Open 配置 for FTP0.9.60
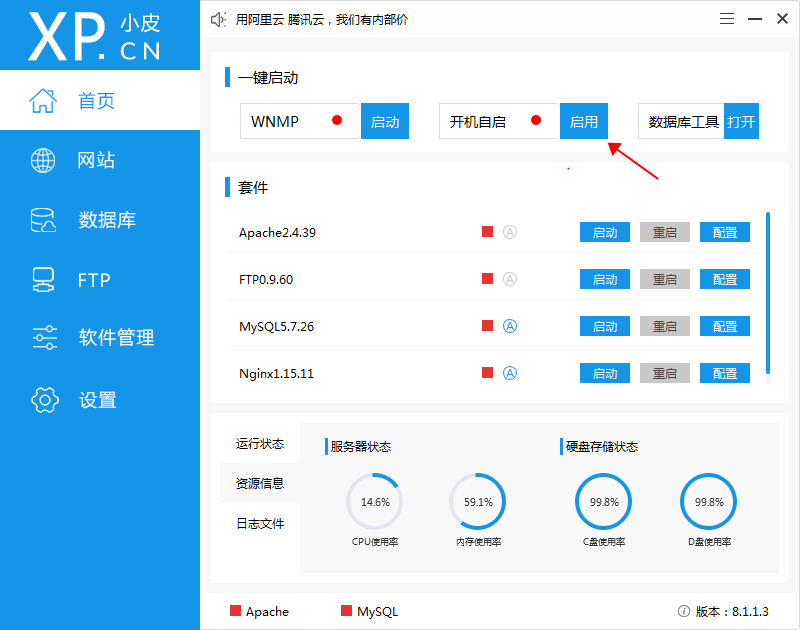The image size is (800, 630). point(724,279)
